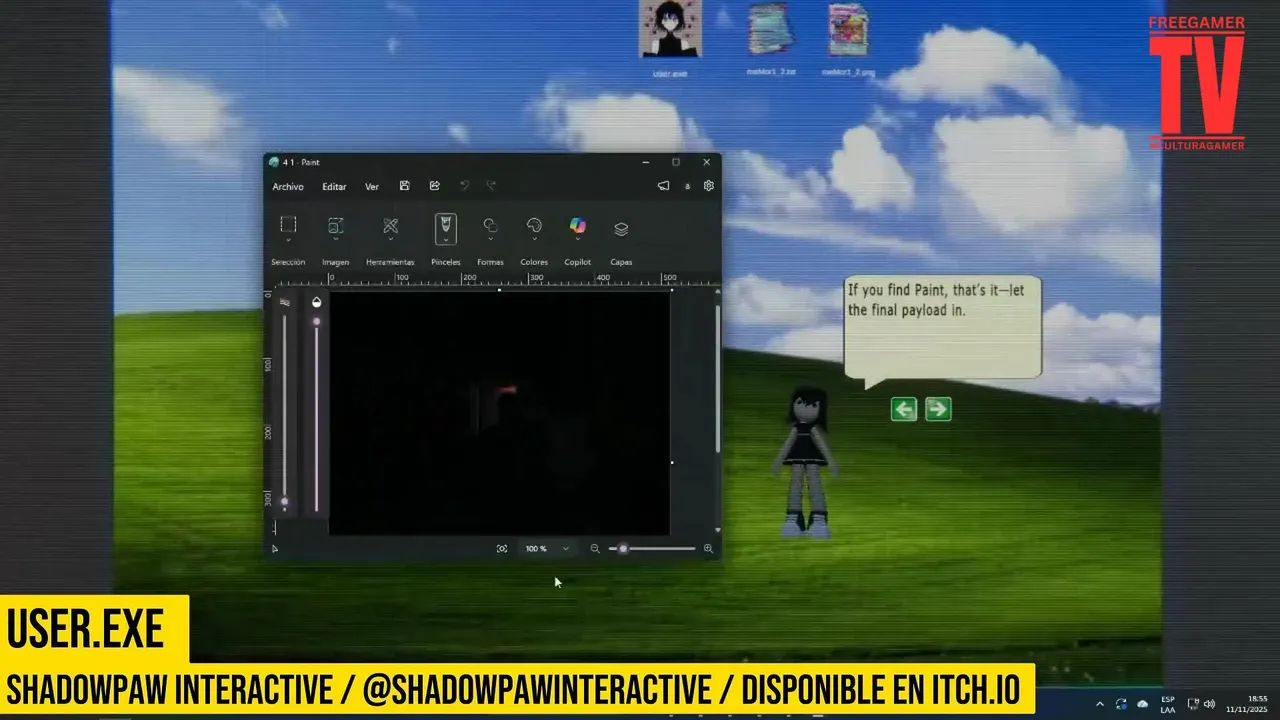Open the Ver menu
The width and height of the screenshot is (1280, 720).
pyautogui.click(x=372, y=187)
